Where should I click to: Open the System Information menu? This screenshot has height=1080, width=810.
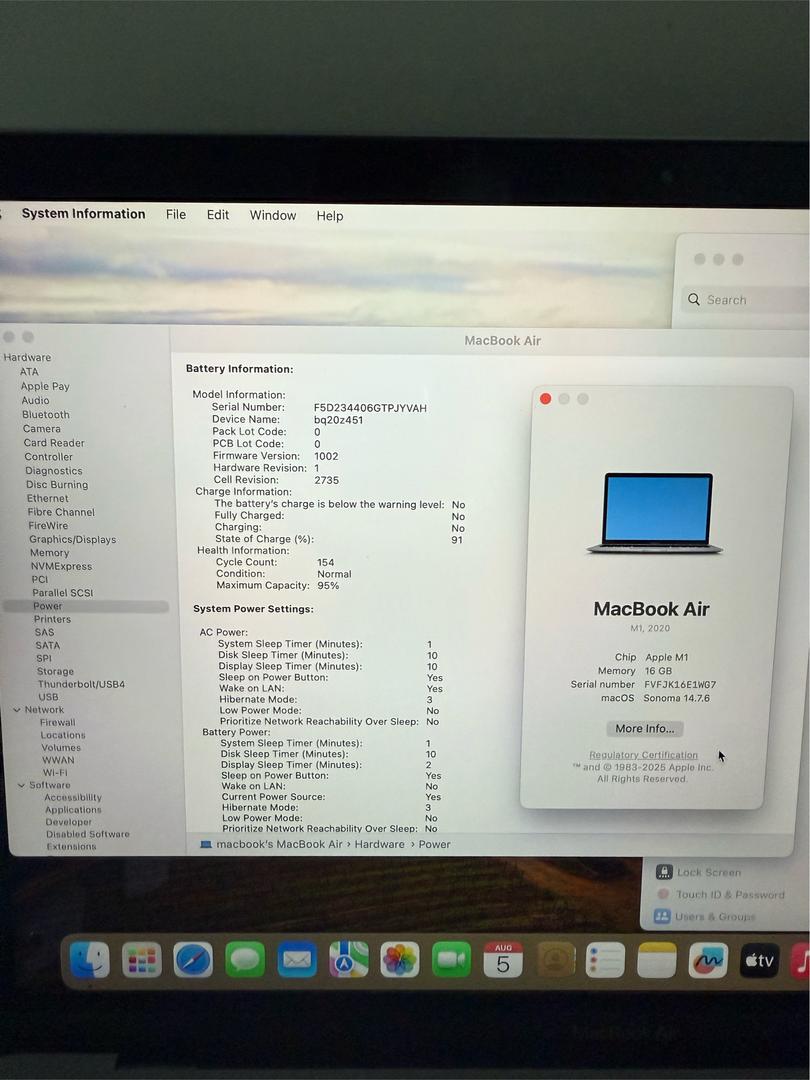(x=83, y=214)
